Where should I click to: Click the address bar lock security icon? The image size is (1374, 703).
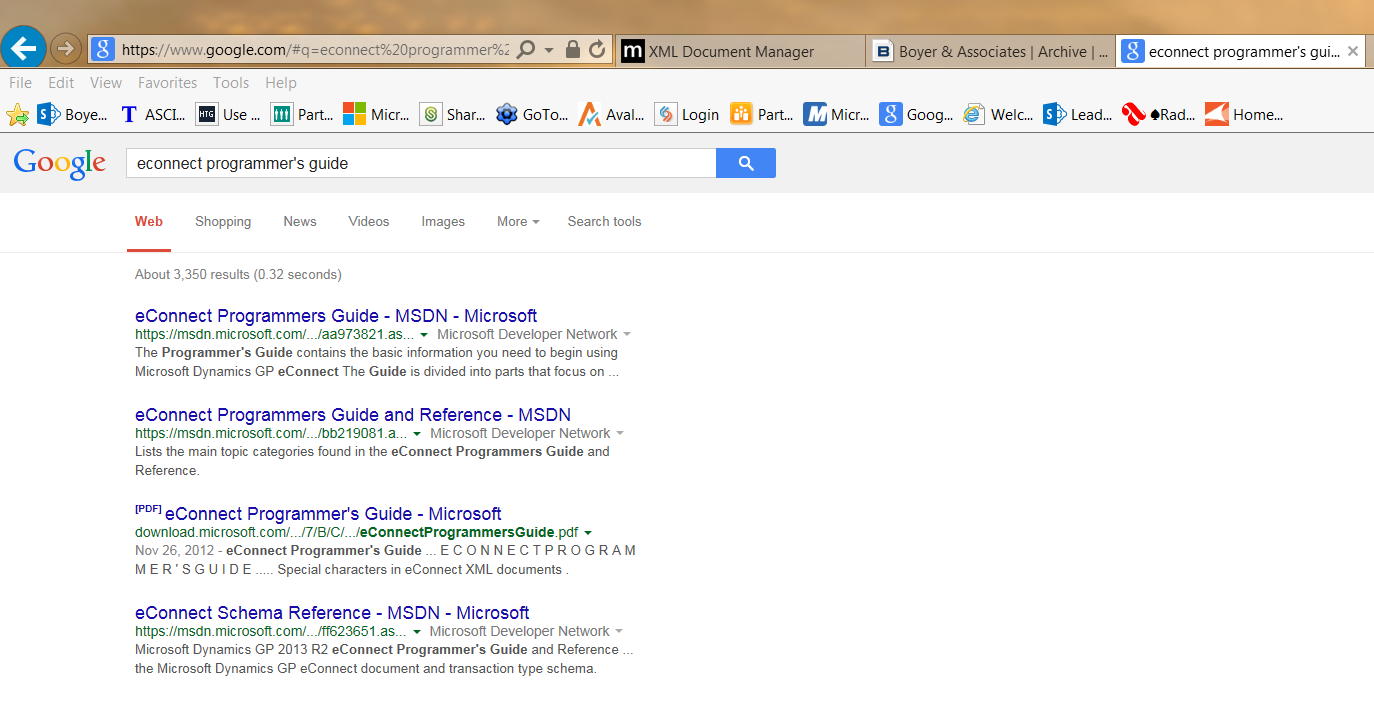point(573,49)
